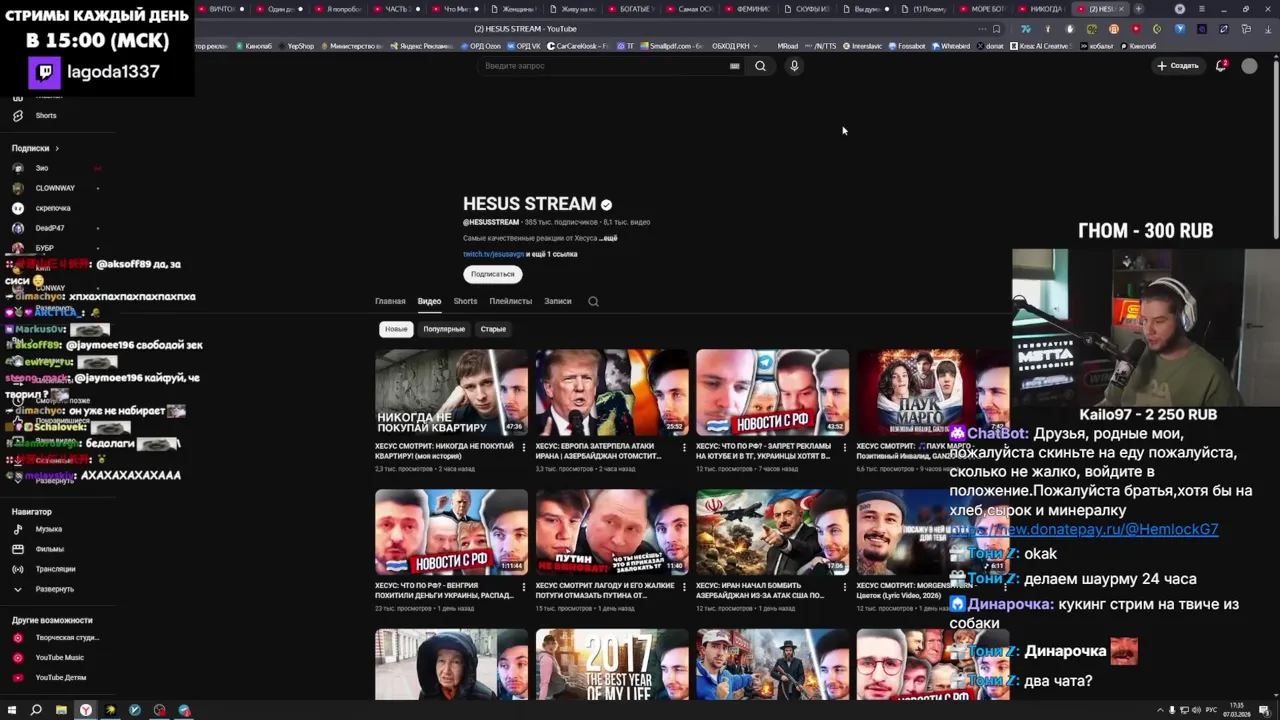Open Iran bombing 17:06 video thumbnail
Screen dimensions: 1280x720
[772, 532]
